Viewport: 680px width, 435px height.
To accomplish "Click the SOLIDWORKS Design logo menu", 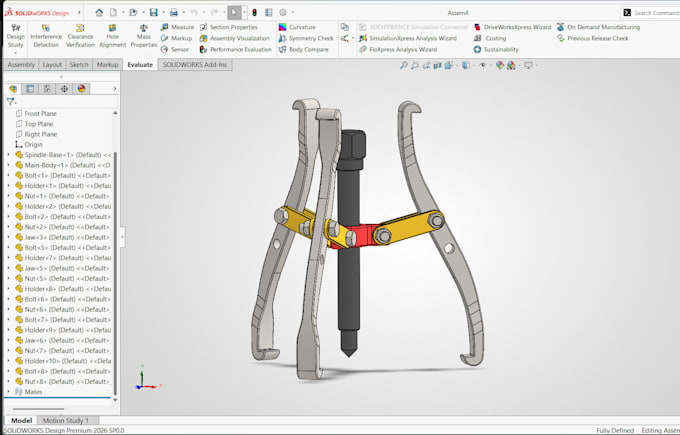I will pos(37,13).
